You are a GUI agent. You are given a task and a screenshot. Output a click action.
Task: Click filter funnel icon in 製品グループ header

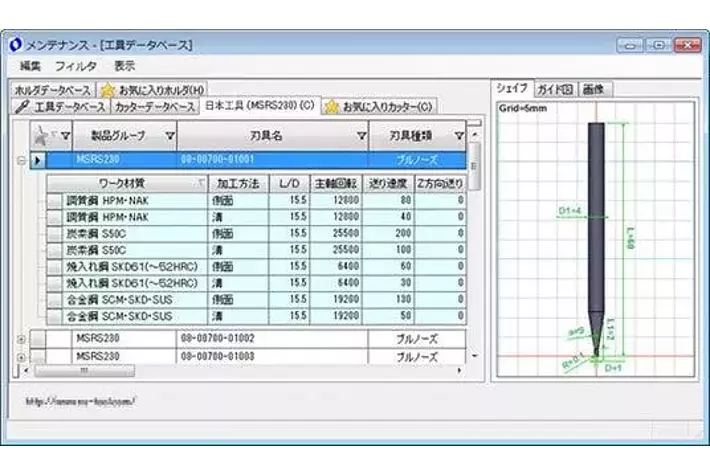click(169, 135)
